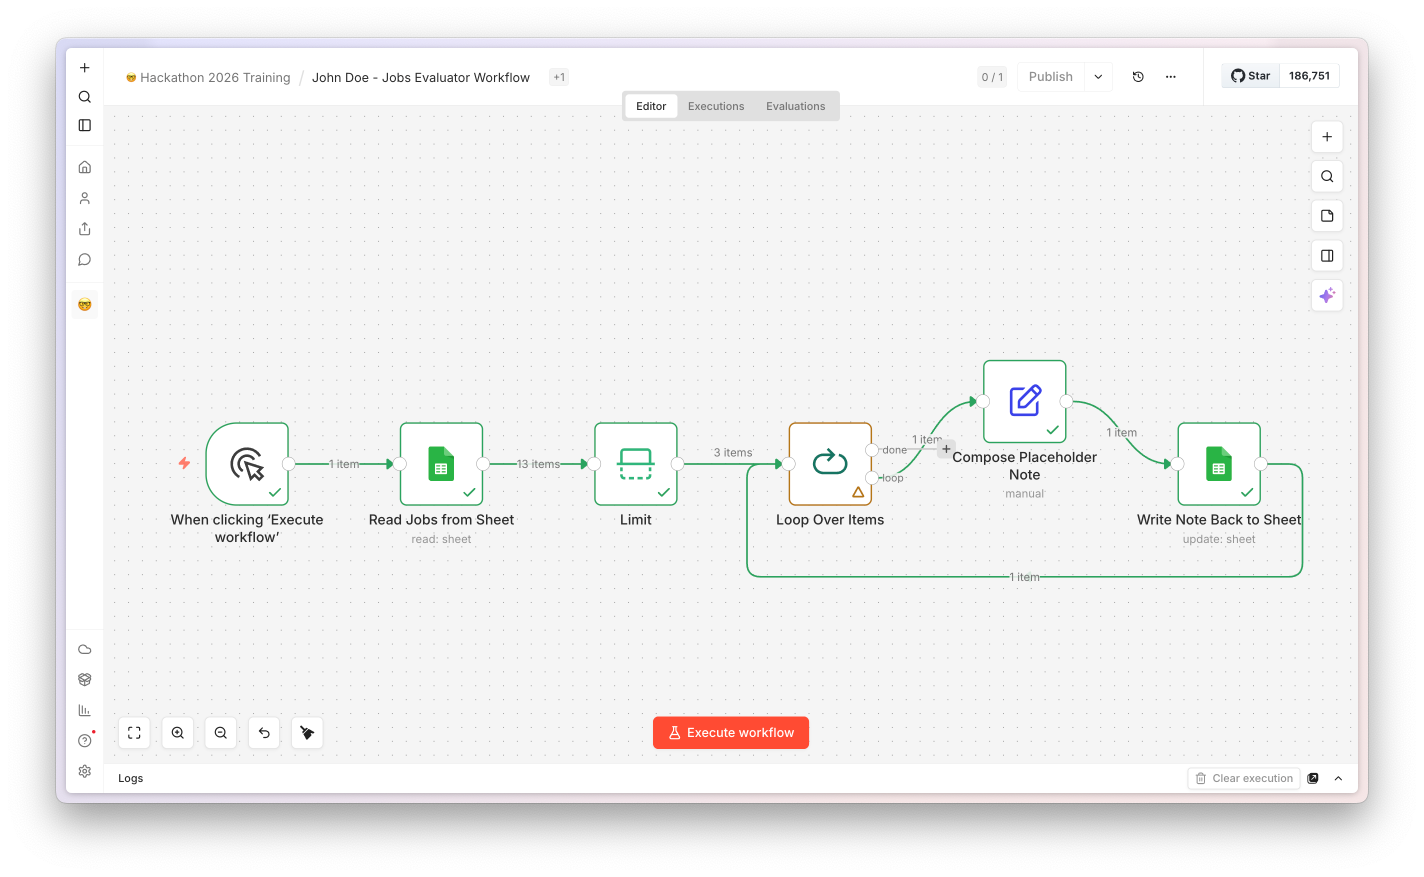Fit workflow to view with the fullscreen icon
The image size is (1424, 877).
(134, 733)
